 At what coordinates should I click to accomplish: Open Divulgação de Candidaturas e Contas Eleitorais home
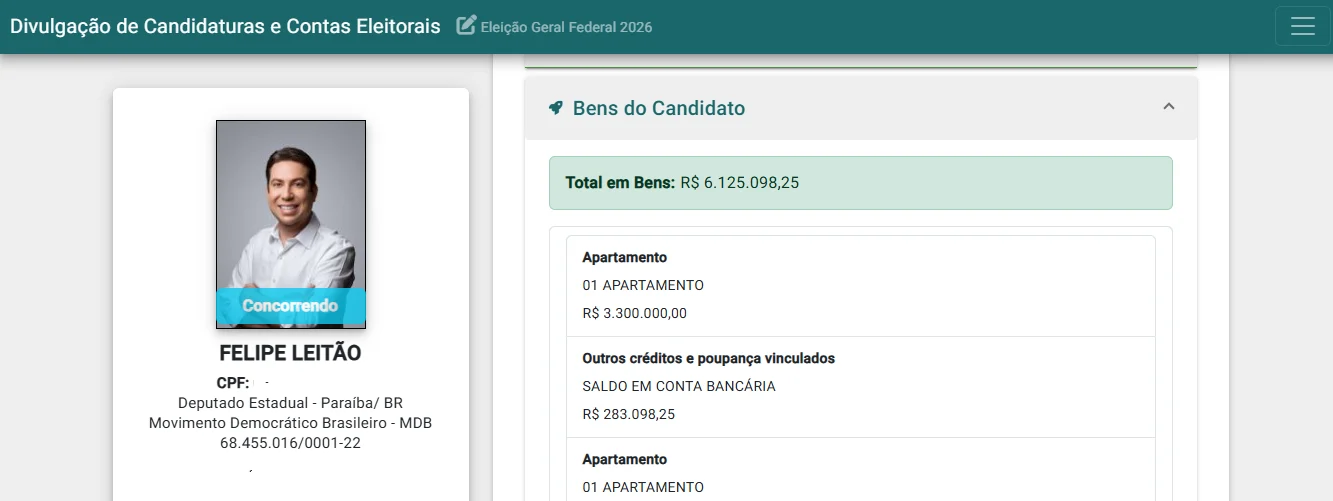225,27
